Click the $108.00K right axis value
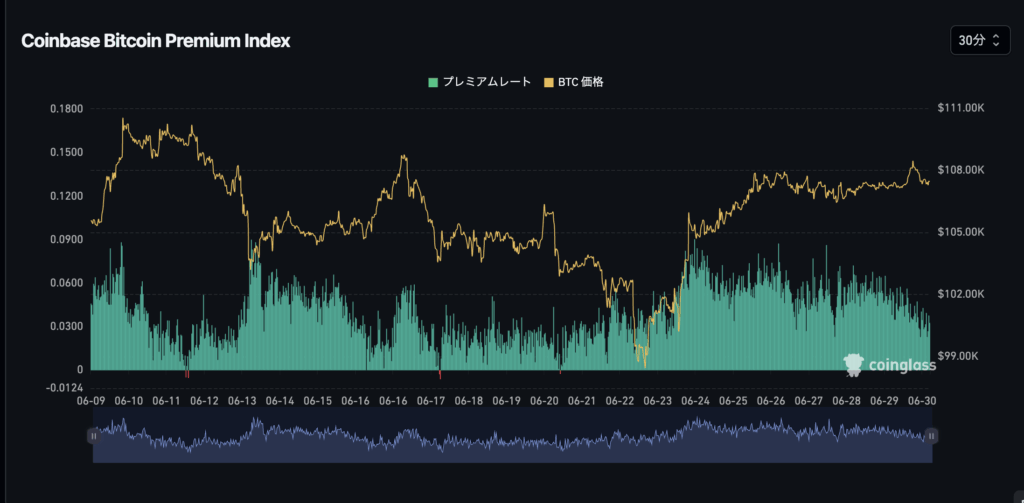Screen dimensions: 1024x503 (x=961, y=170)
